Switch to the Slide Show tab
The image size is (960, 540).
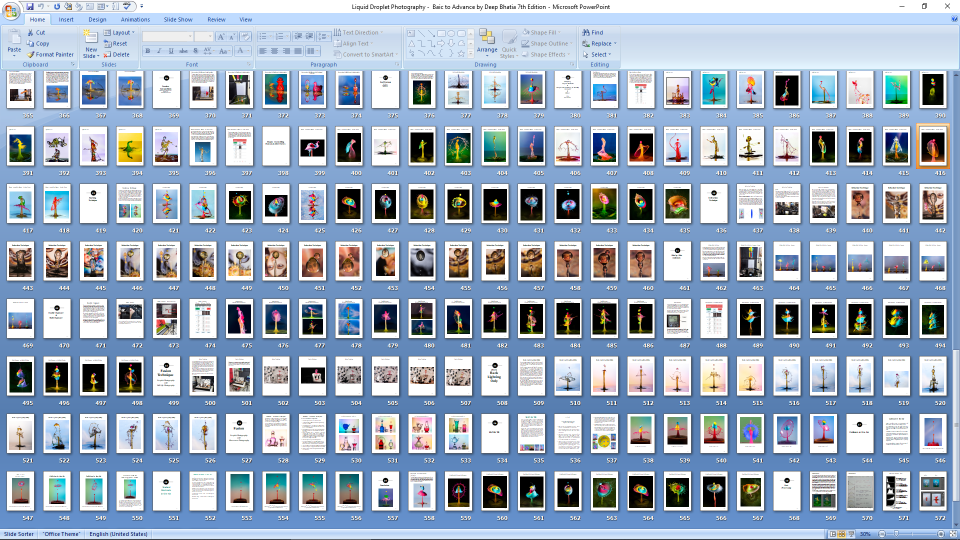click(178, 19)
